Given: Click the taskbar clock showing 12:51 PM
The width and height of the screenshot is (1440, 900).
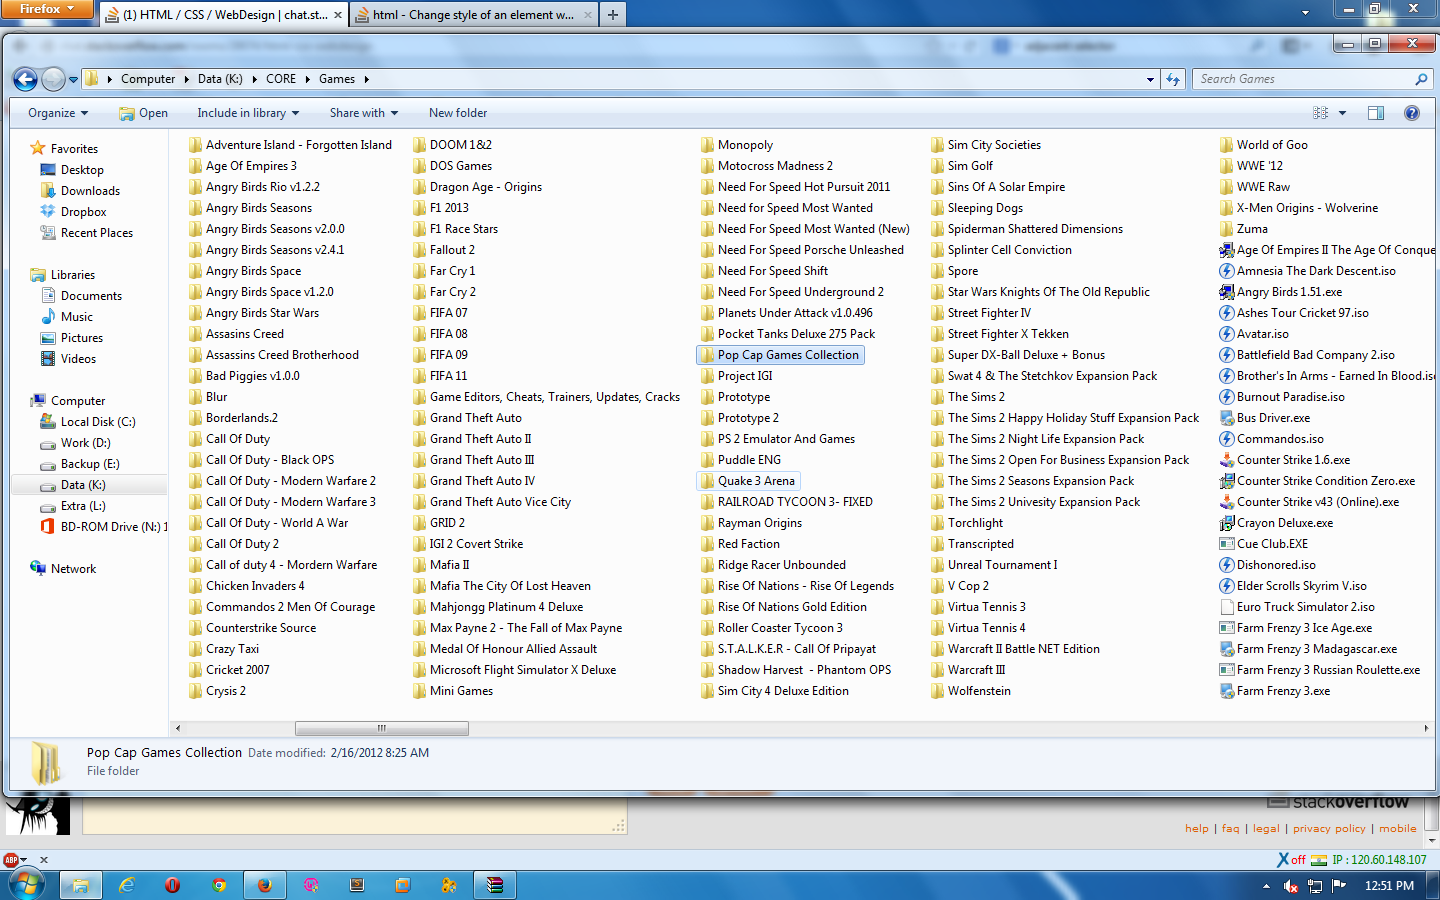Looking at the screenshot, I should coord(1390,886).
